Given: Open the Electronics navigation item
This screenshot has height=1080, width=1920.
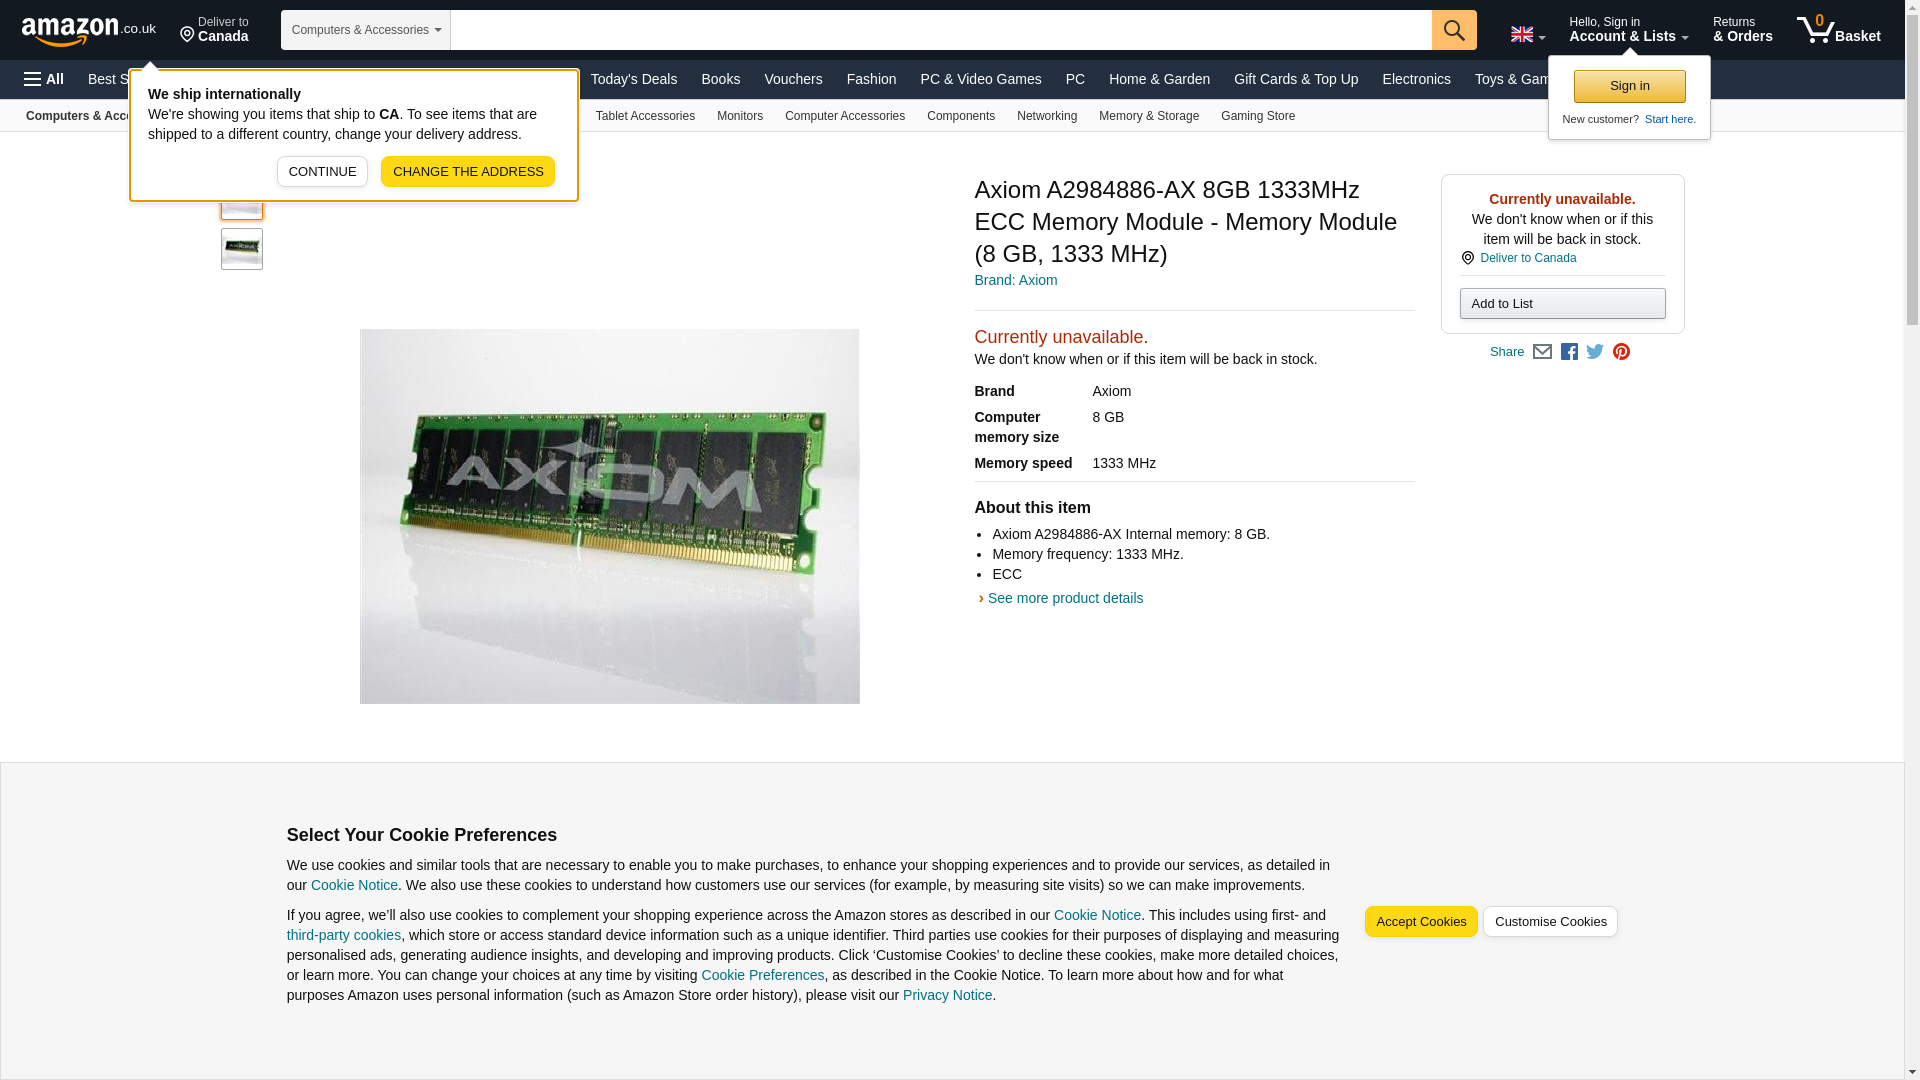Looking at the screenshot, I should tap(1416, 79).
